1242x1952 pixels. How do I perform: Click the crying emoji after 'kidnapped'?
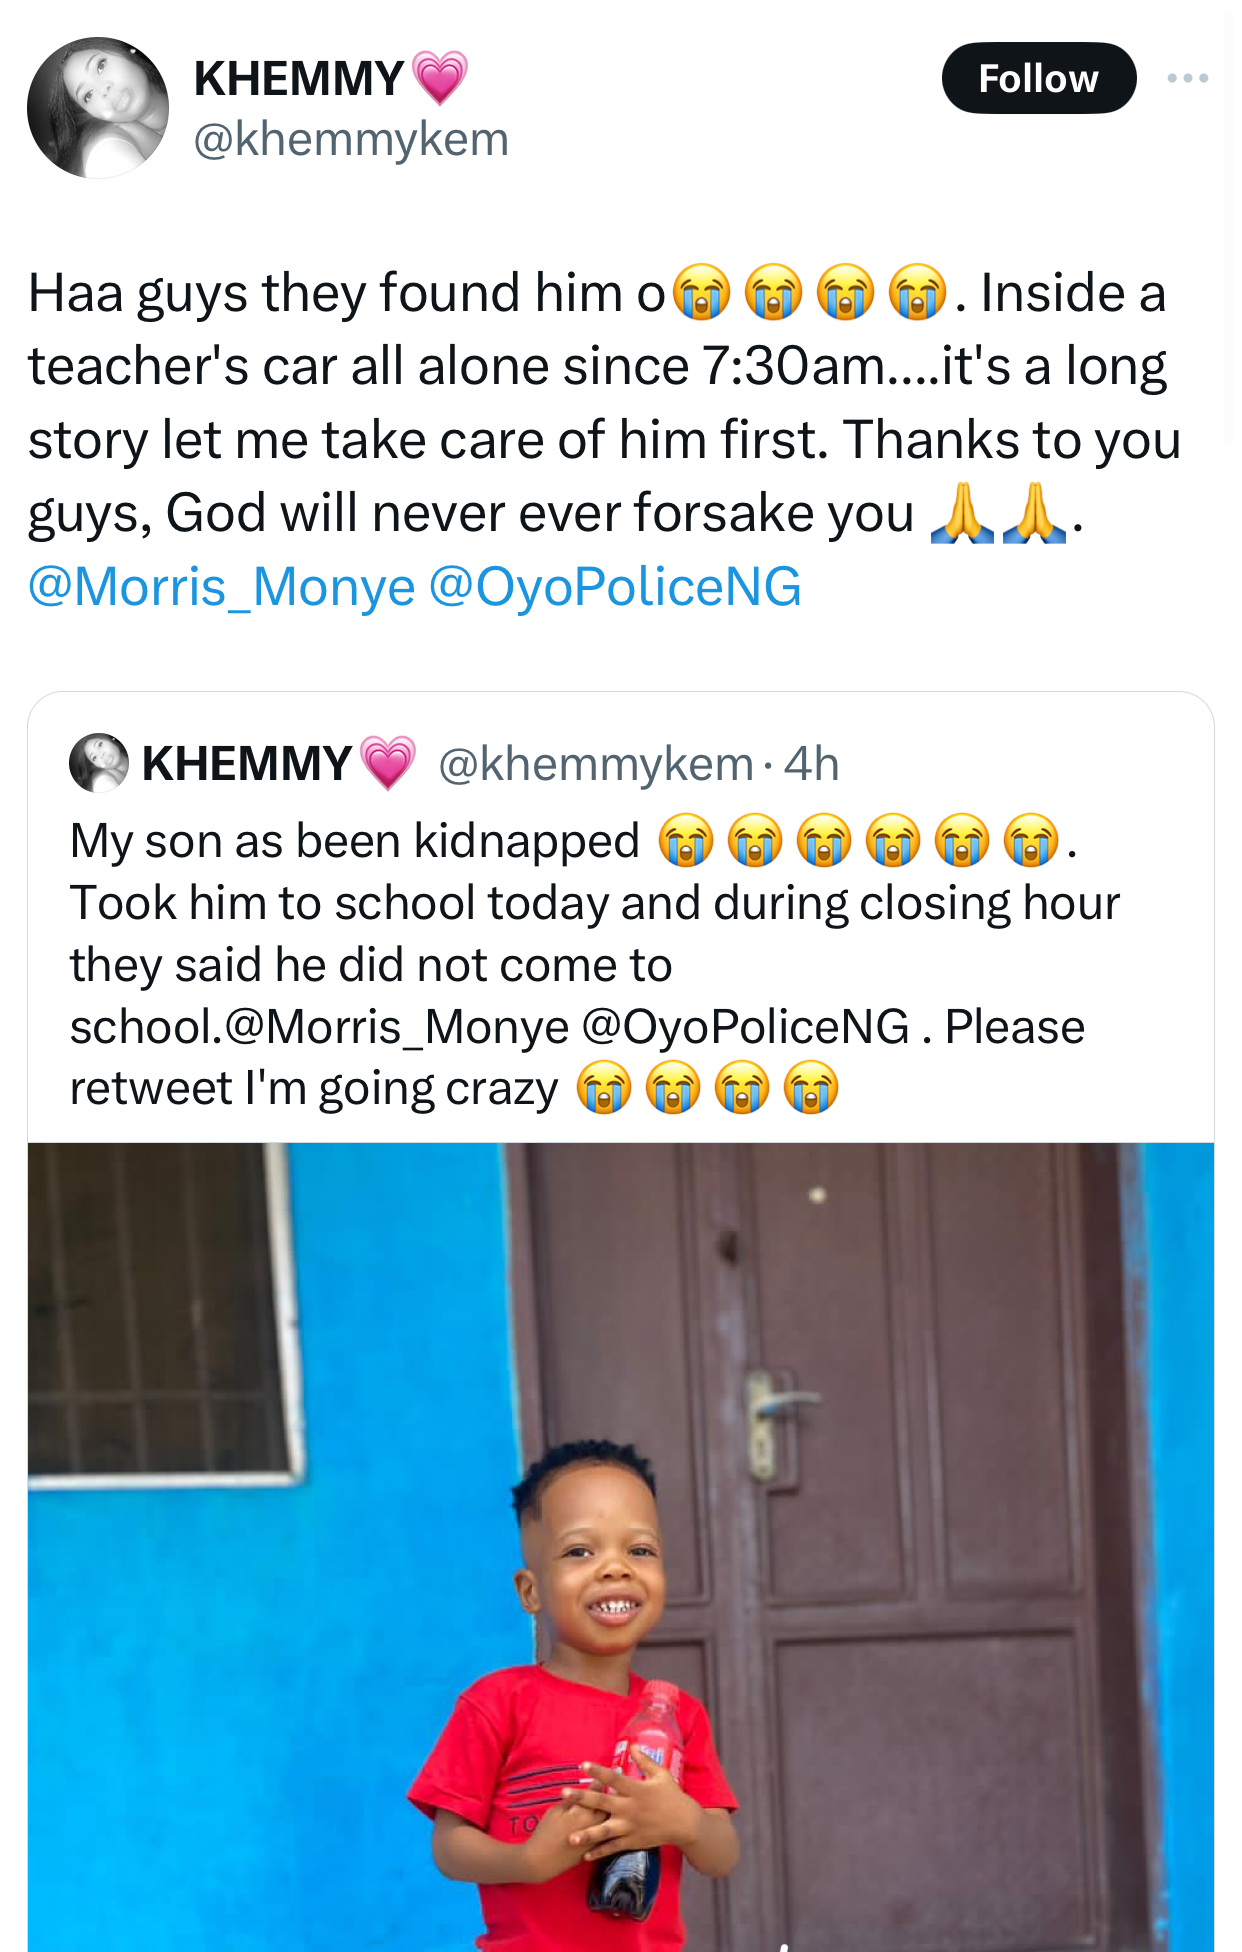(x=686, y=841)
